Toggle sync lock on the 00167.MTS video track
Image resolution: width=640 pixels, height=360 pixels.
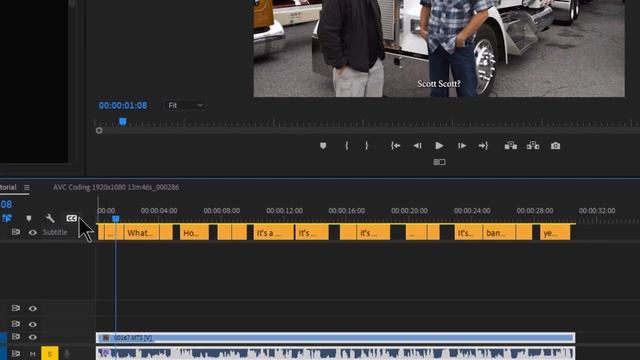pos(16,337)
